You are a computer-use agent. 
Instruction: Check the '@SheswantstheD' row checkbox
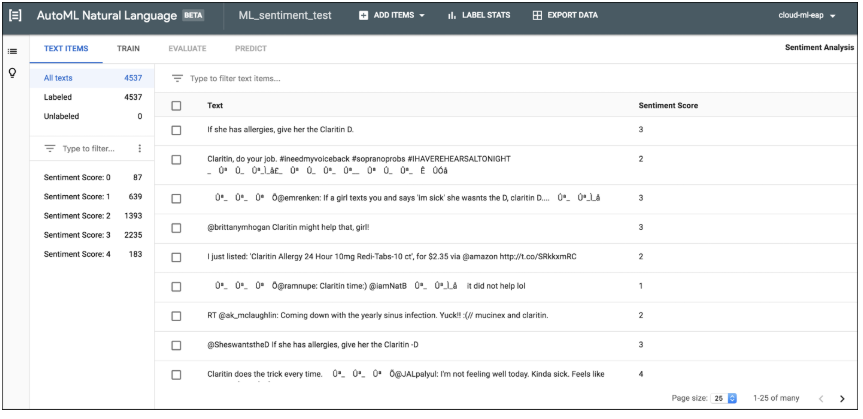(176, 345)
